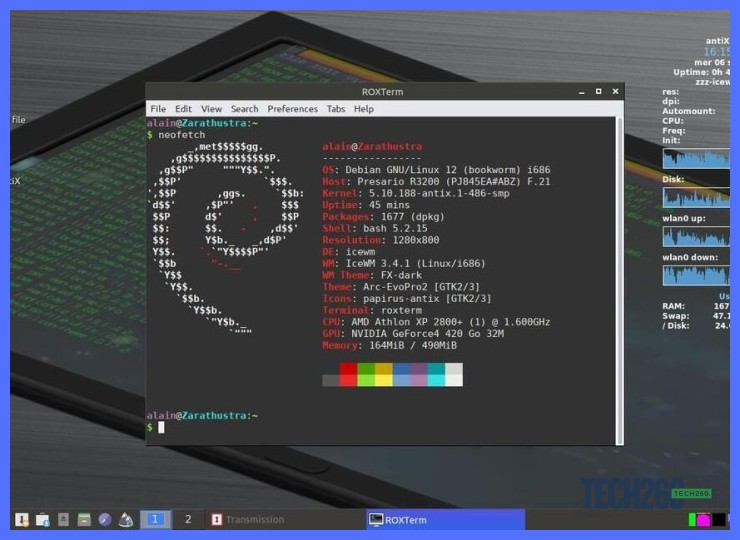Click the Transmission icon in the taskbar
This screenshot has width=740, height=540.
[216, 520]
